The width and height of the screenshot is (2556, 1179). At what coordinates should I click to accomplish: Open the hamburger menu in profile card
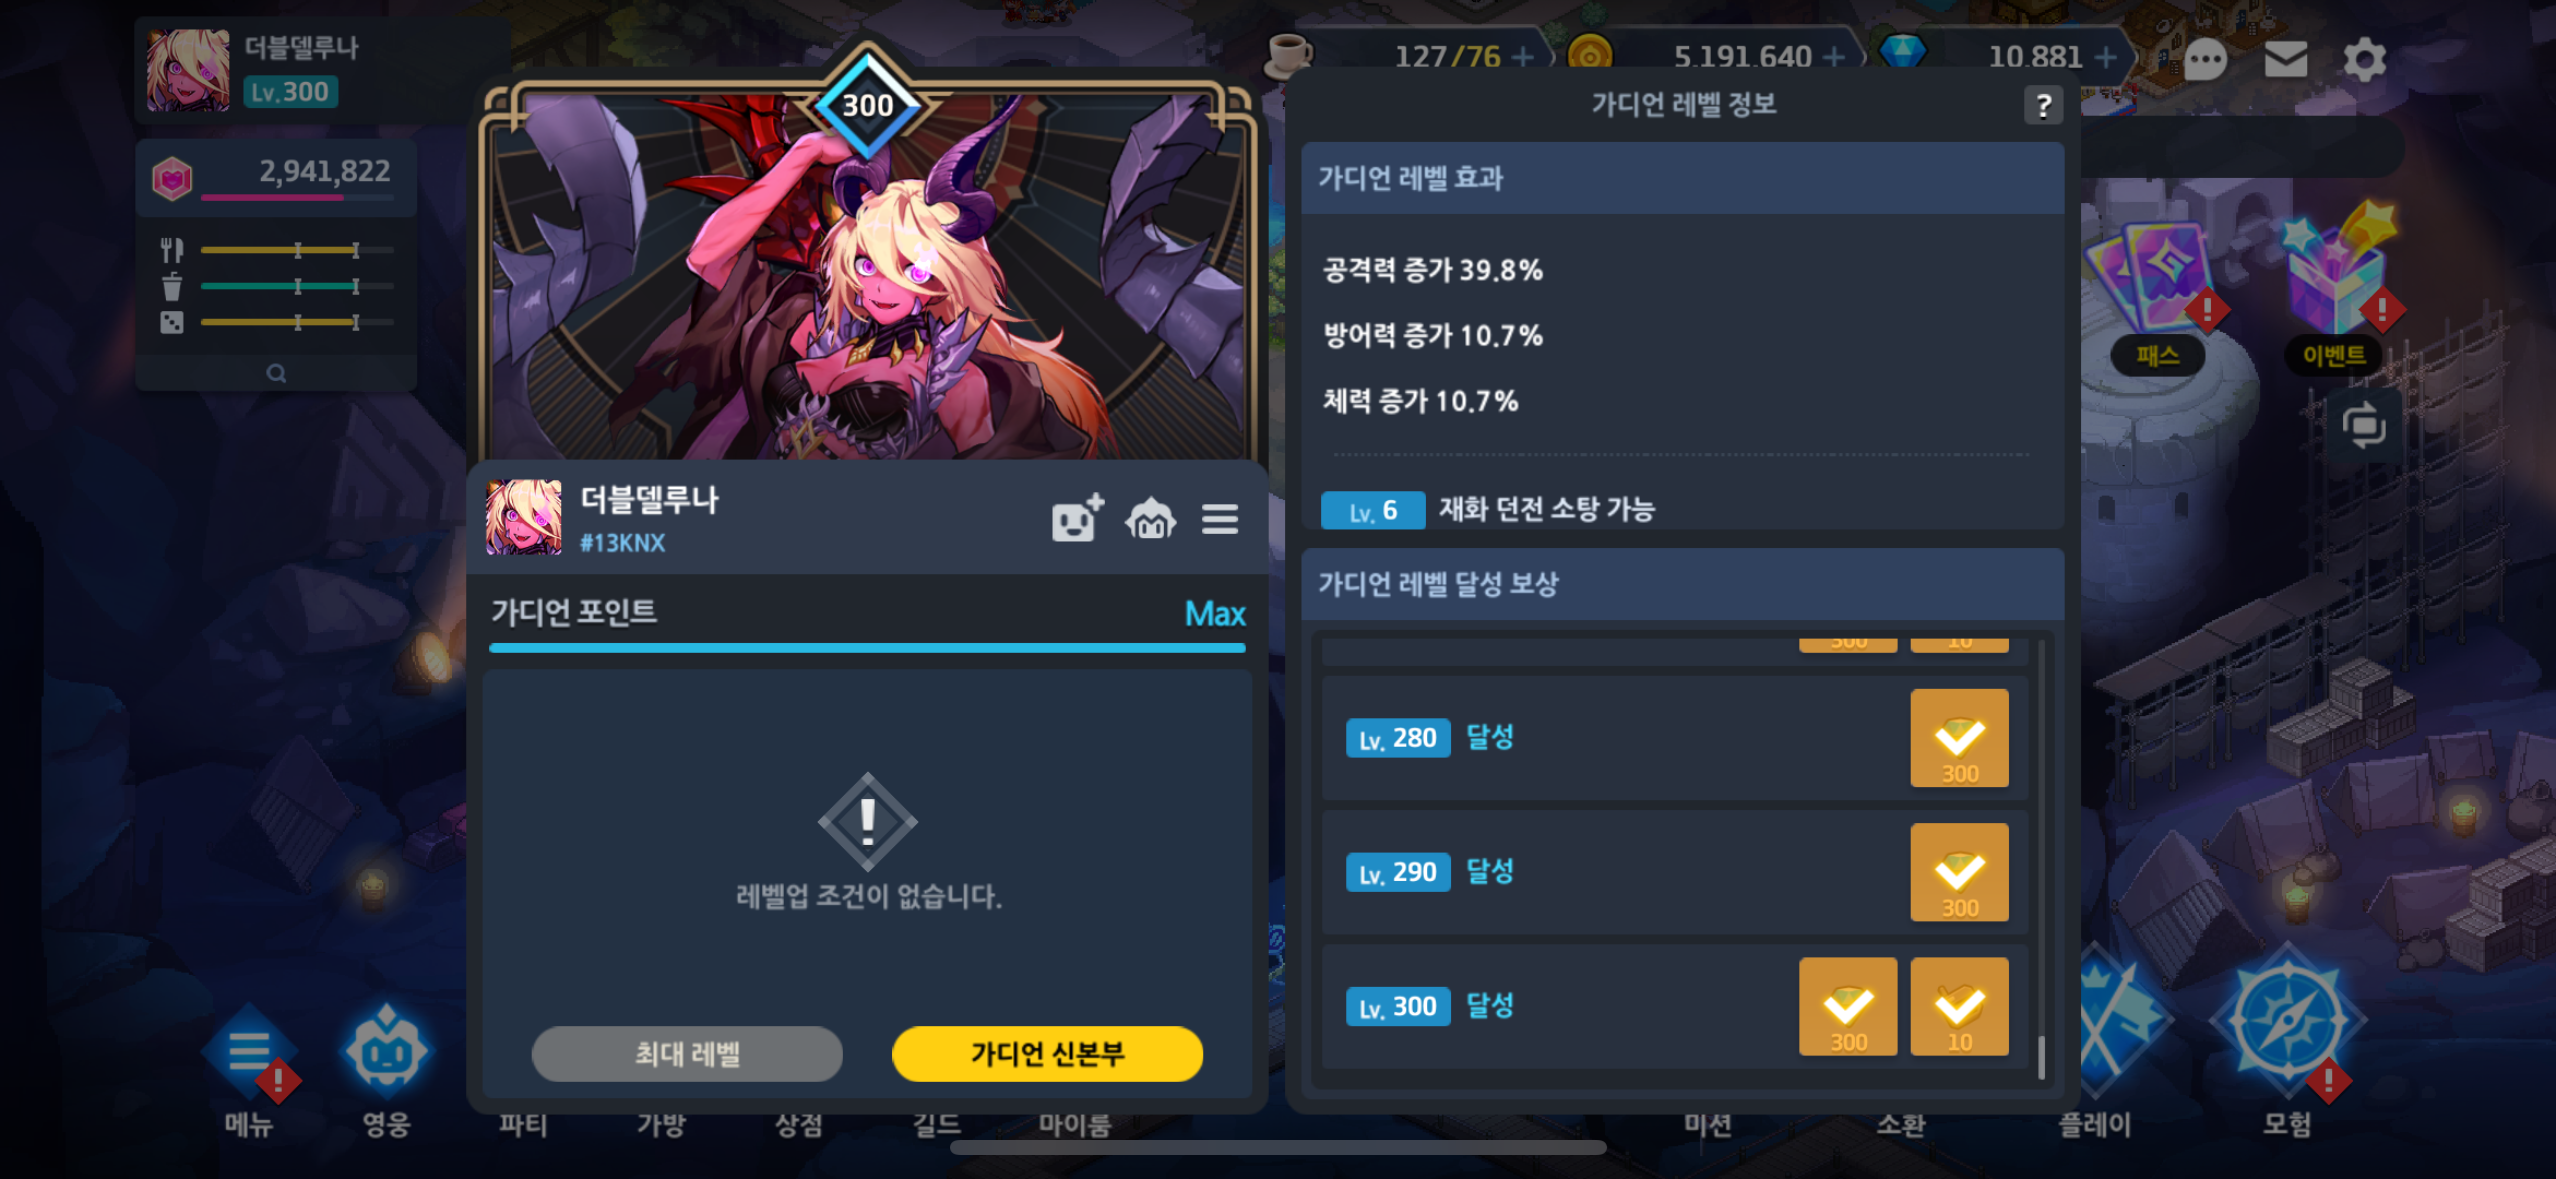tap(1220, 519)
